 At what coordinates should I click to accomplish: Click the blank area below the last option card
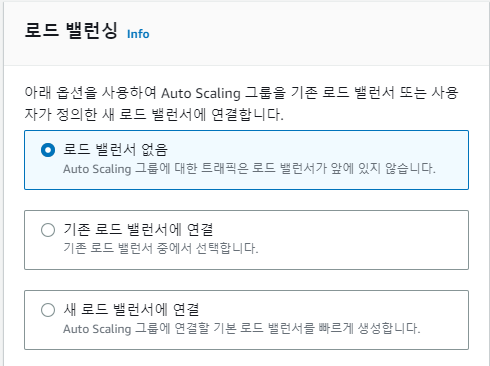point(247,358)
